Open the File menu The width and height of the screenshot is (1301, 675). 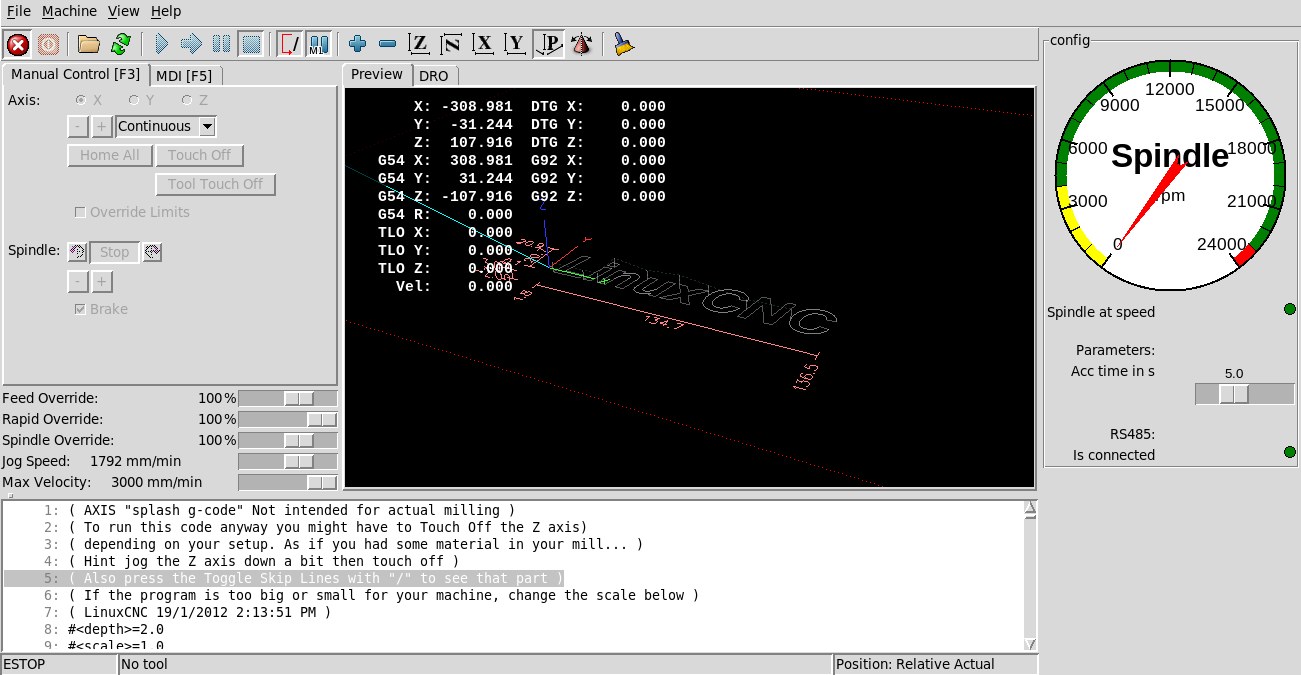pyautogui.click(x=19, y=11)
